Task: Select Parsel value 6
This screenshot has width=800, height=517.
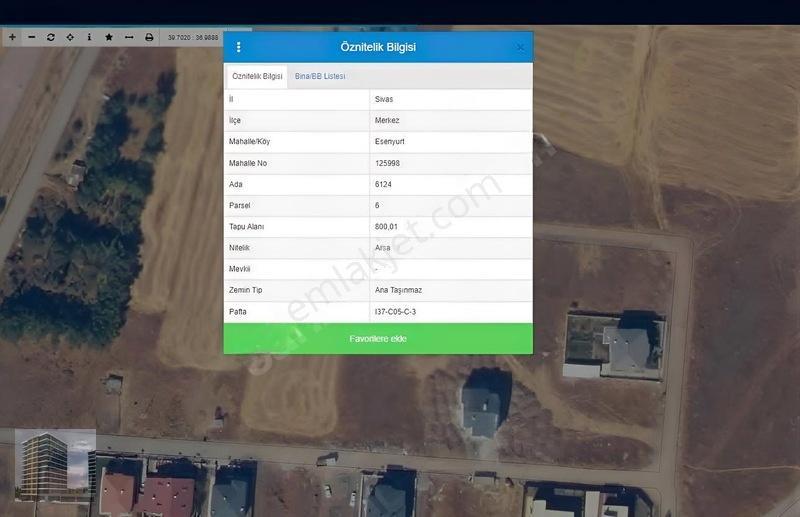Action: click(377, 205)
